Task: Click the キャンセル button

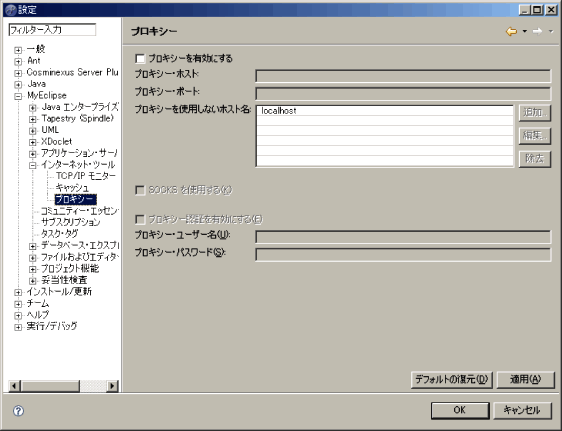Action: click(x=522, y=410)
